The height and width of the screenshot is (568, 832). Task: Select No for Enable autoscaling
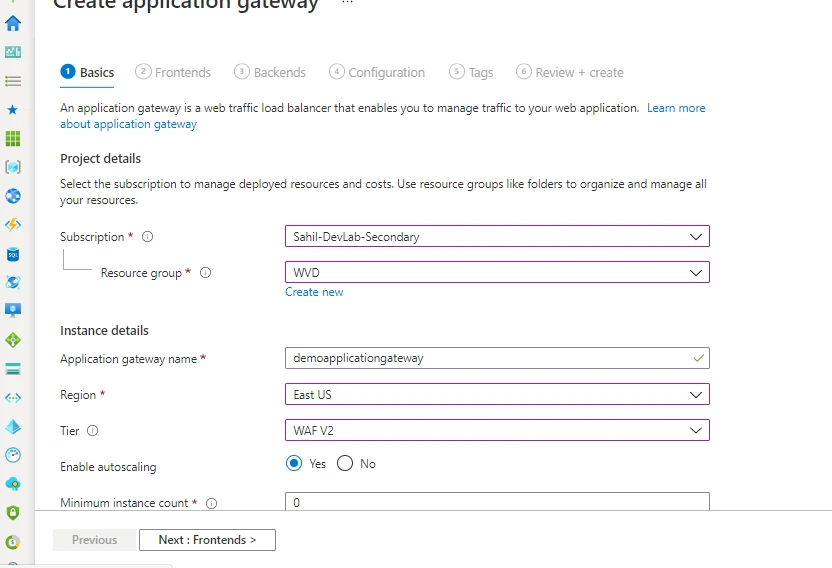coord(345,464)
